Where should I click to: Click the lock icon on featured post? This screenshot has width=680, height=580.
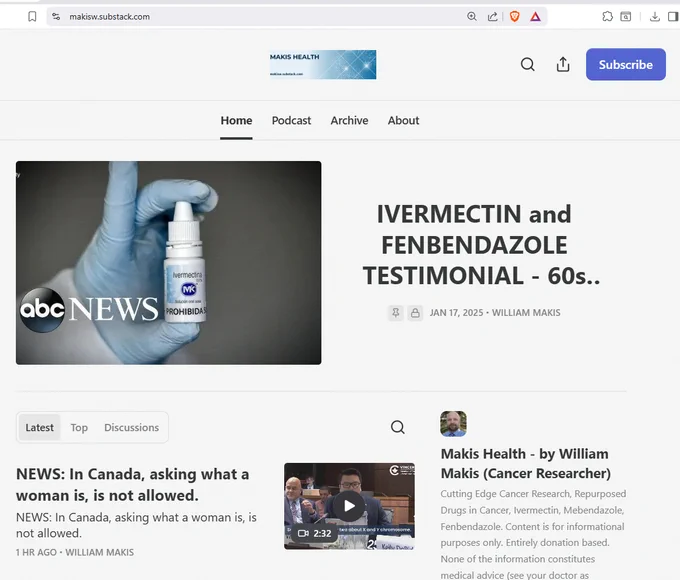click(415, 313)
